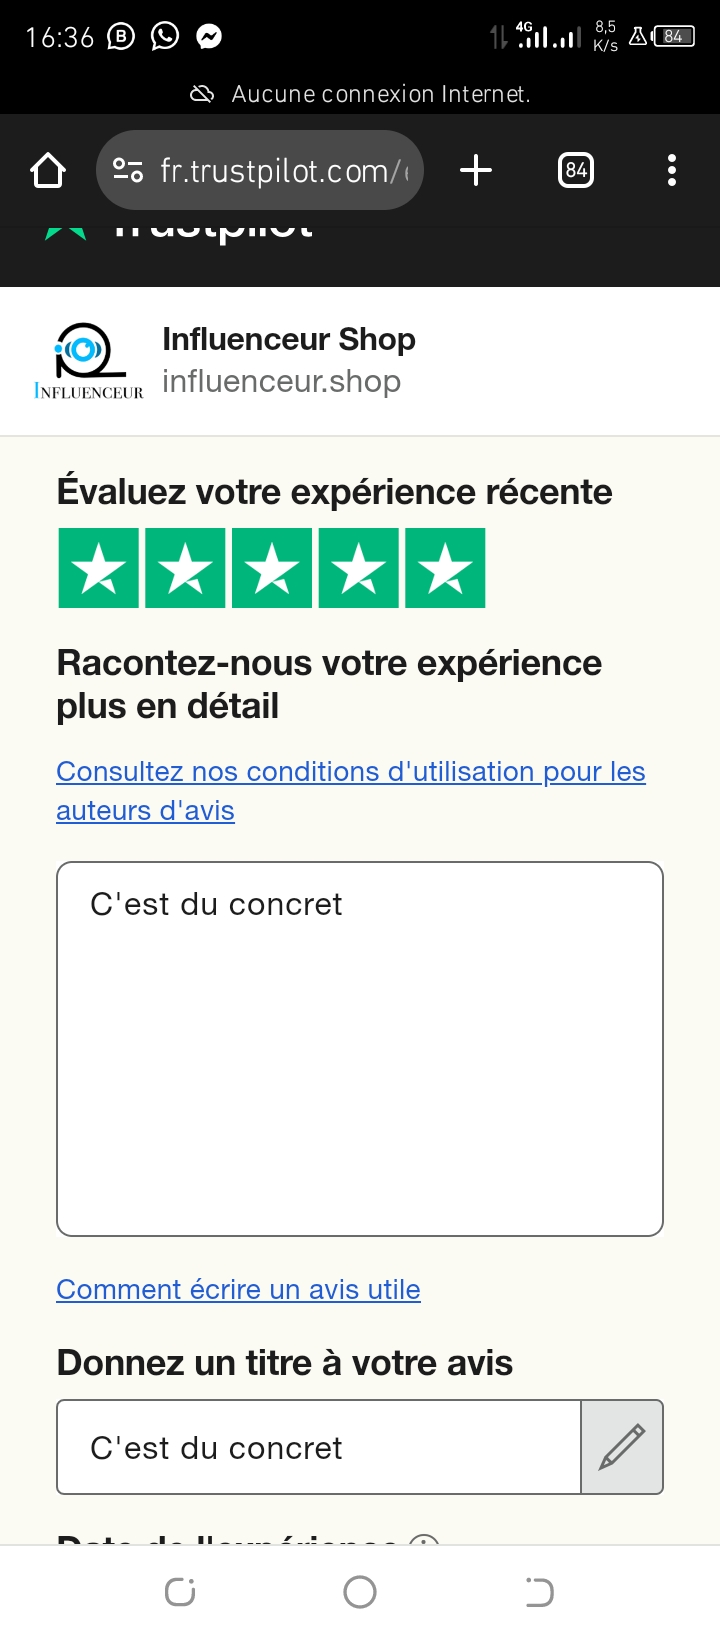Select the fourth rating star
Viewport: 720px width, 1640px height.
coord(358,569)
